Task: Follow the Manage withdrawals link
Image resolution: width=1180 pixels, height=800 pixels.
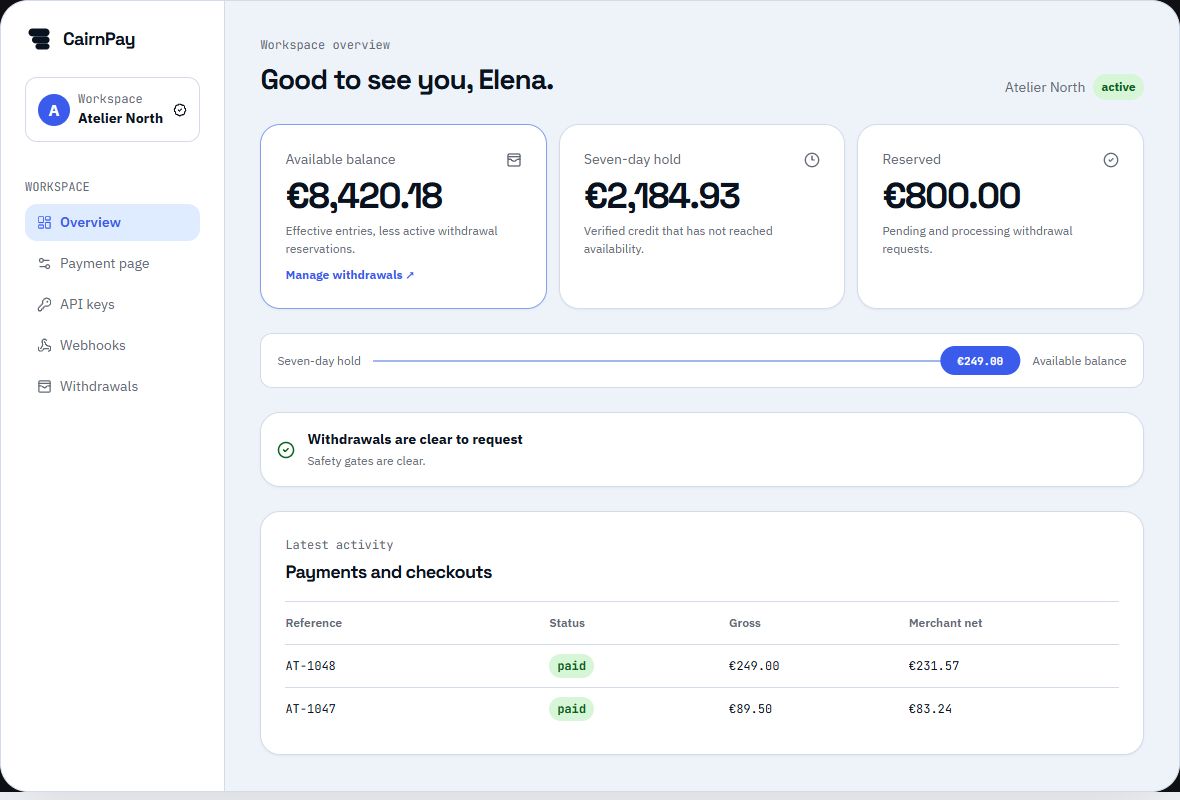Action: click(350, 275)
